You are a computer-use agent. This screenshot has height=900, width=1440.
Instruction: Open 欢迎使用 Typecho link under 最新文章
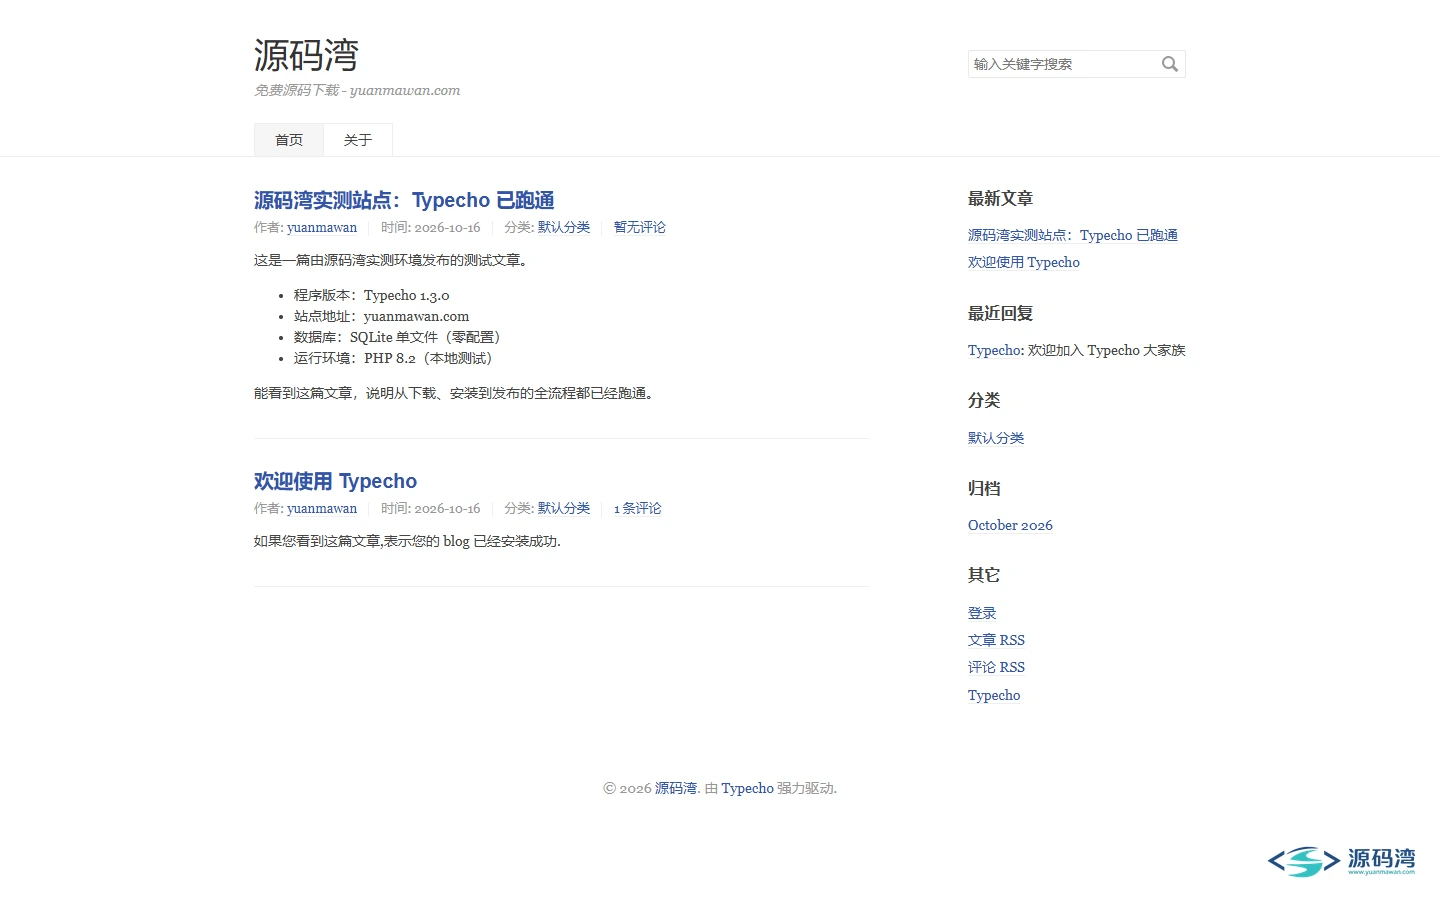tap(1024, 262)
